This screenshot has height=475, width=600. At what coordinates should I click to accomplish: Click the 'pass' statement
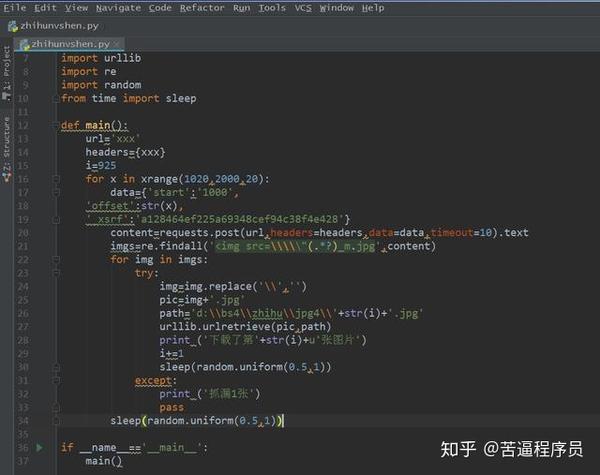point(171,407)
